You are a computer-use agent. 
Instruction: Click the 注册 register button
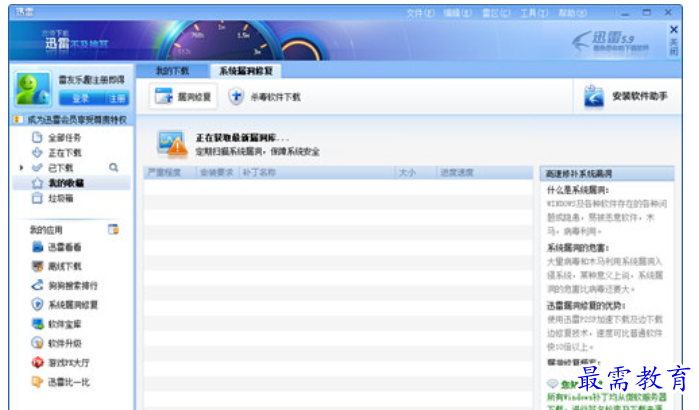coord(117,98)
